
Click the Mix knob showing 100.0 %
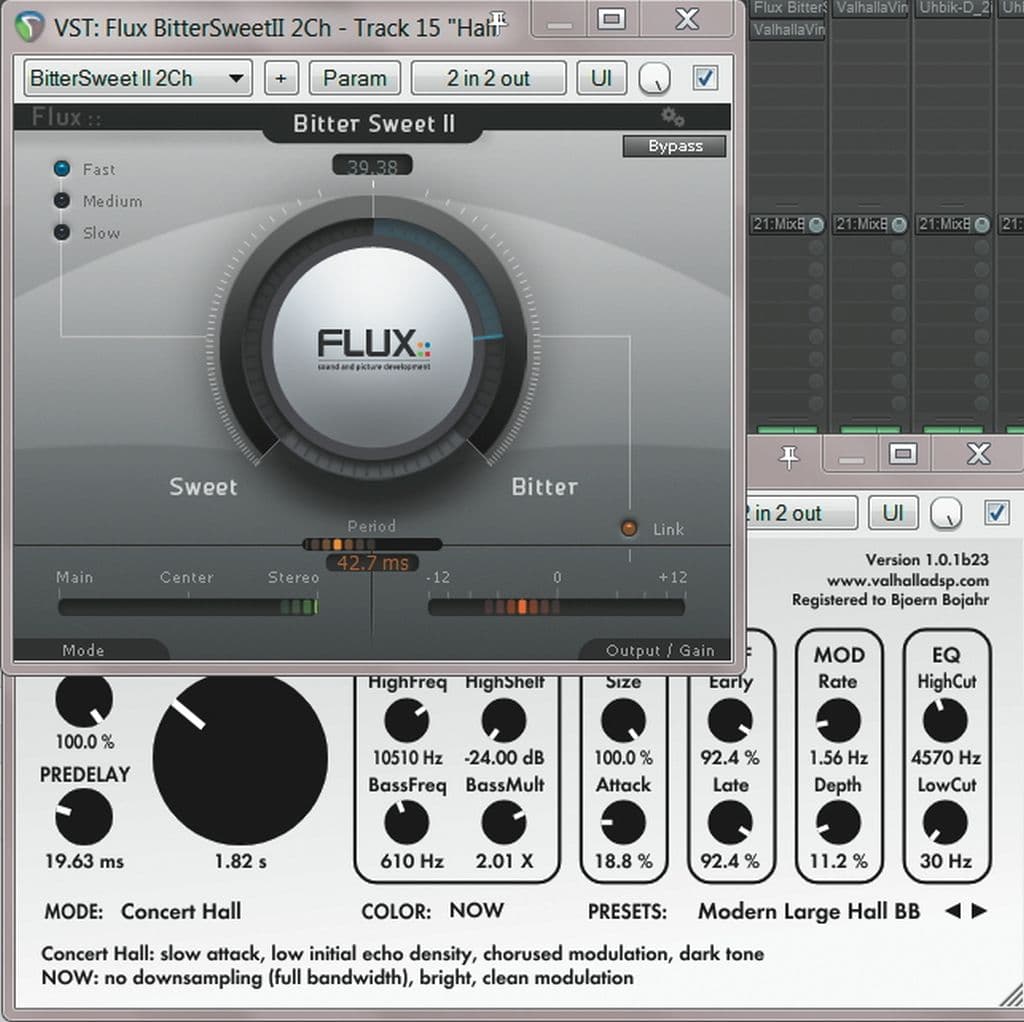pos(84,700)
